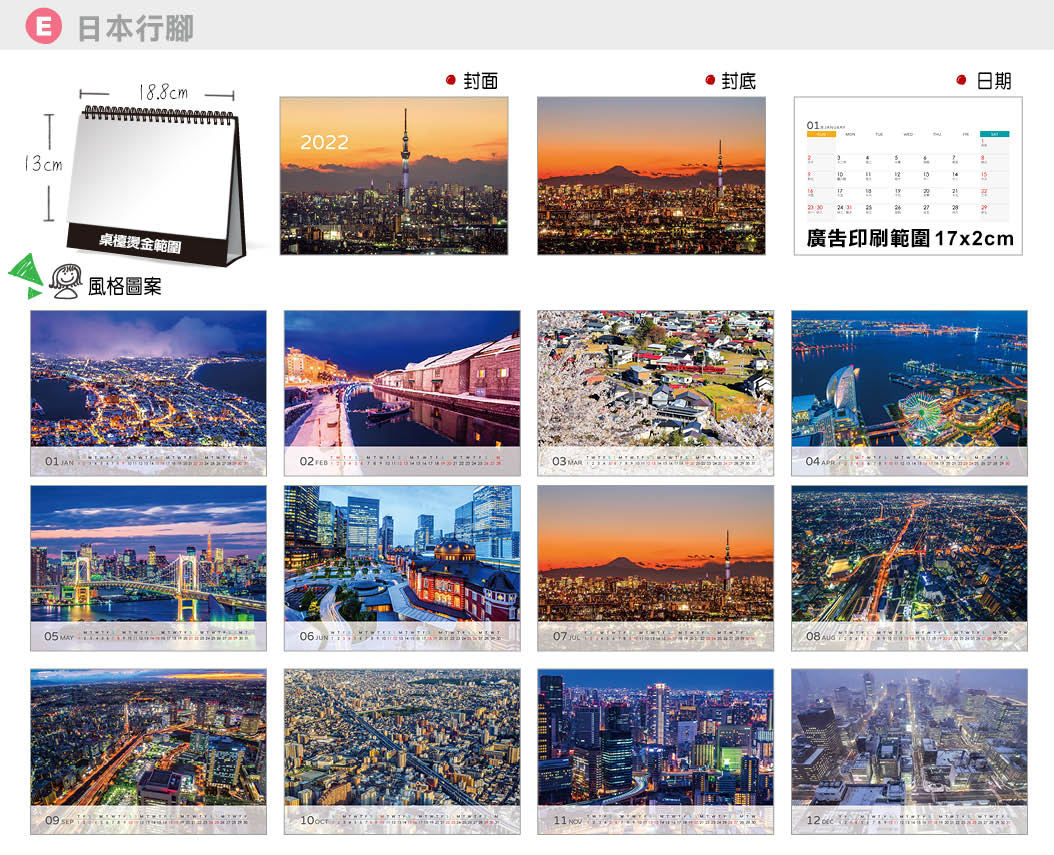Click the red dot beside 日期

click(961, 80)
